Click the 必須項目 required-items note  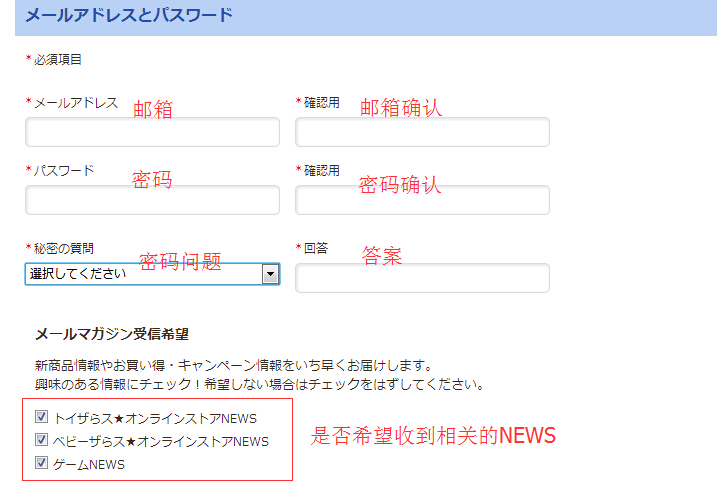58,60
